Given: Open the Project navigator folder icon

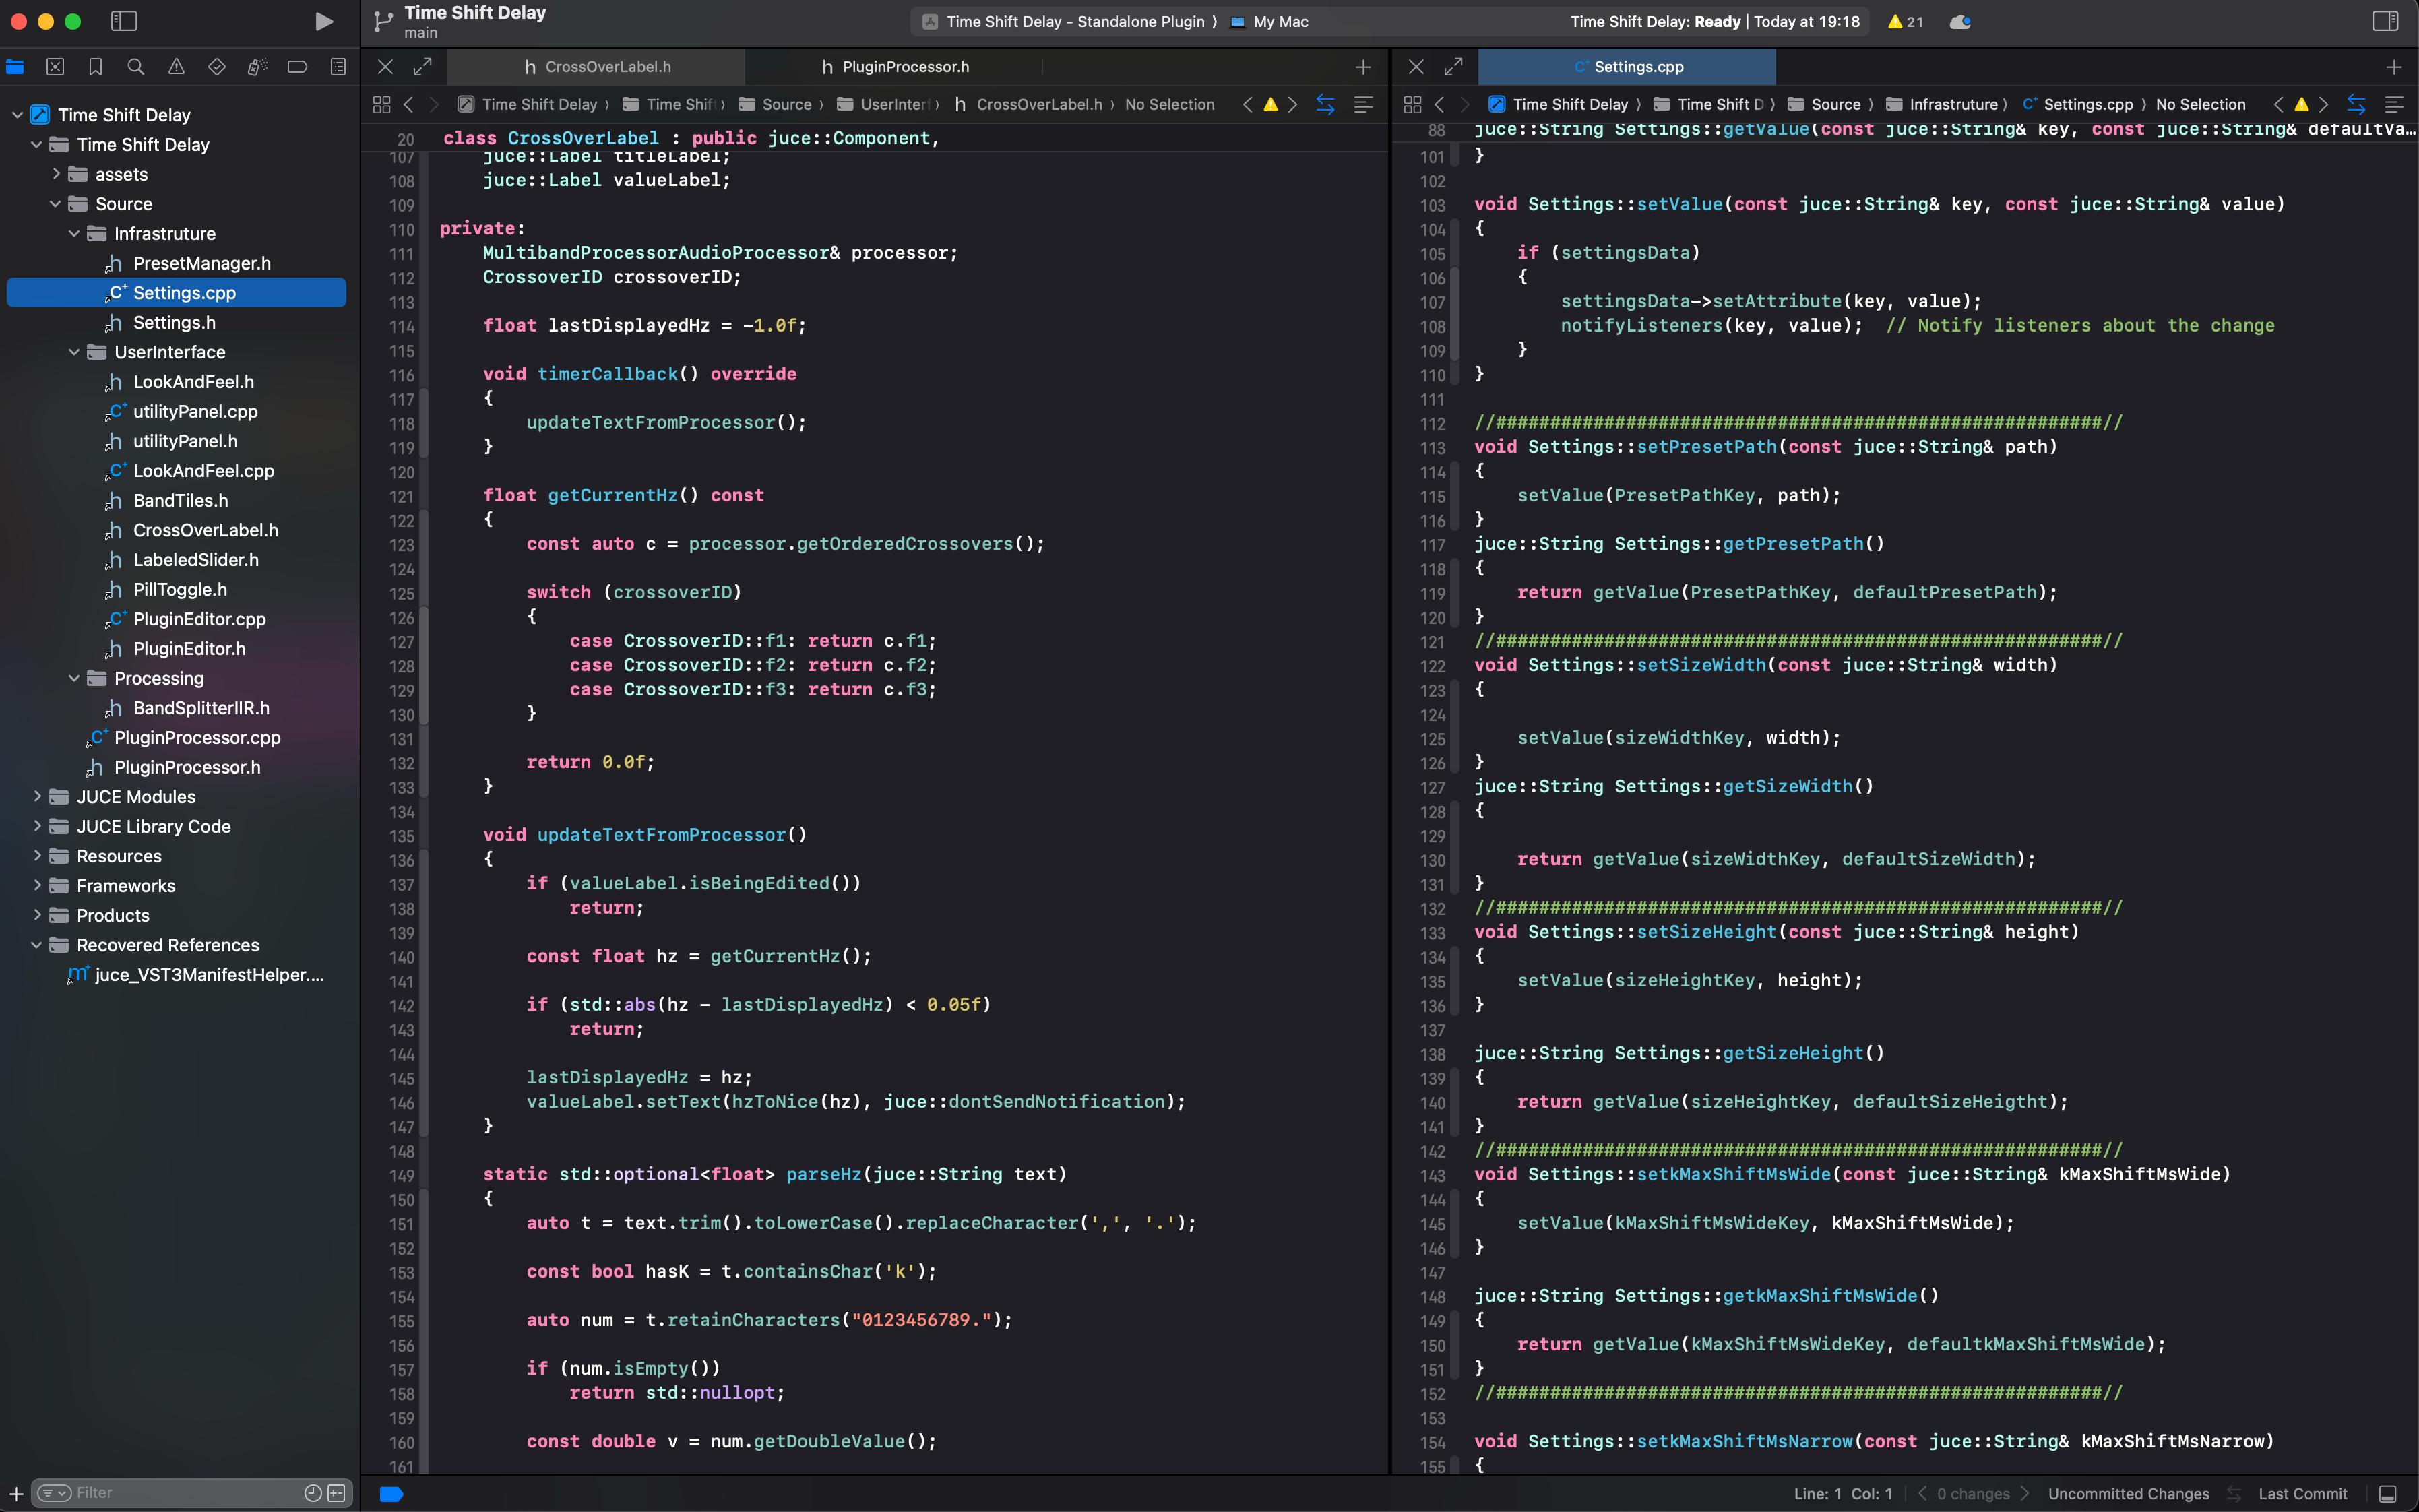Looking at the screenshot, I should point(15,67).
